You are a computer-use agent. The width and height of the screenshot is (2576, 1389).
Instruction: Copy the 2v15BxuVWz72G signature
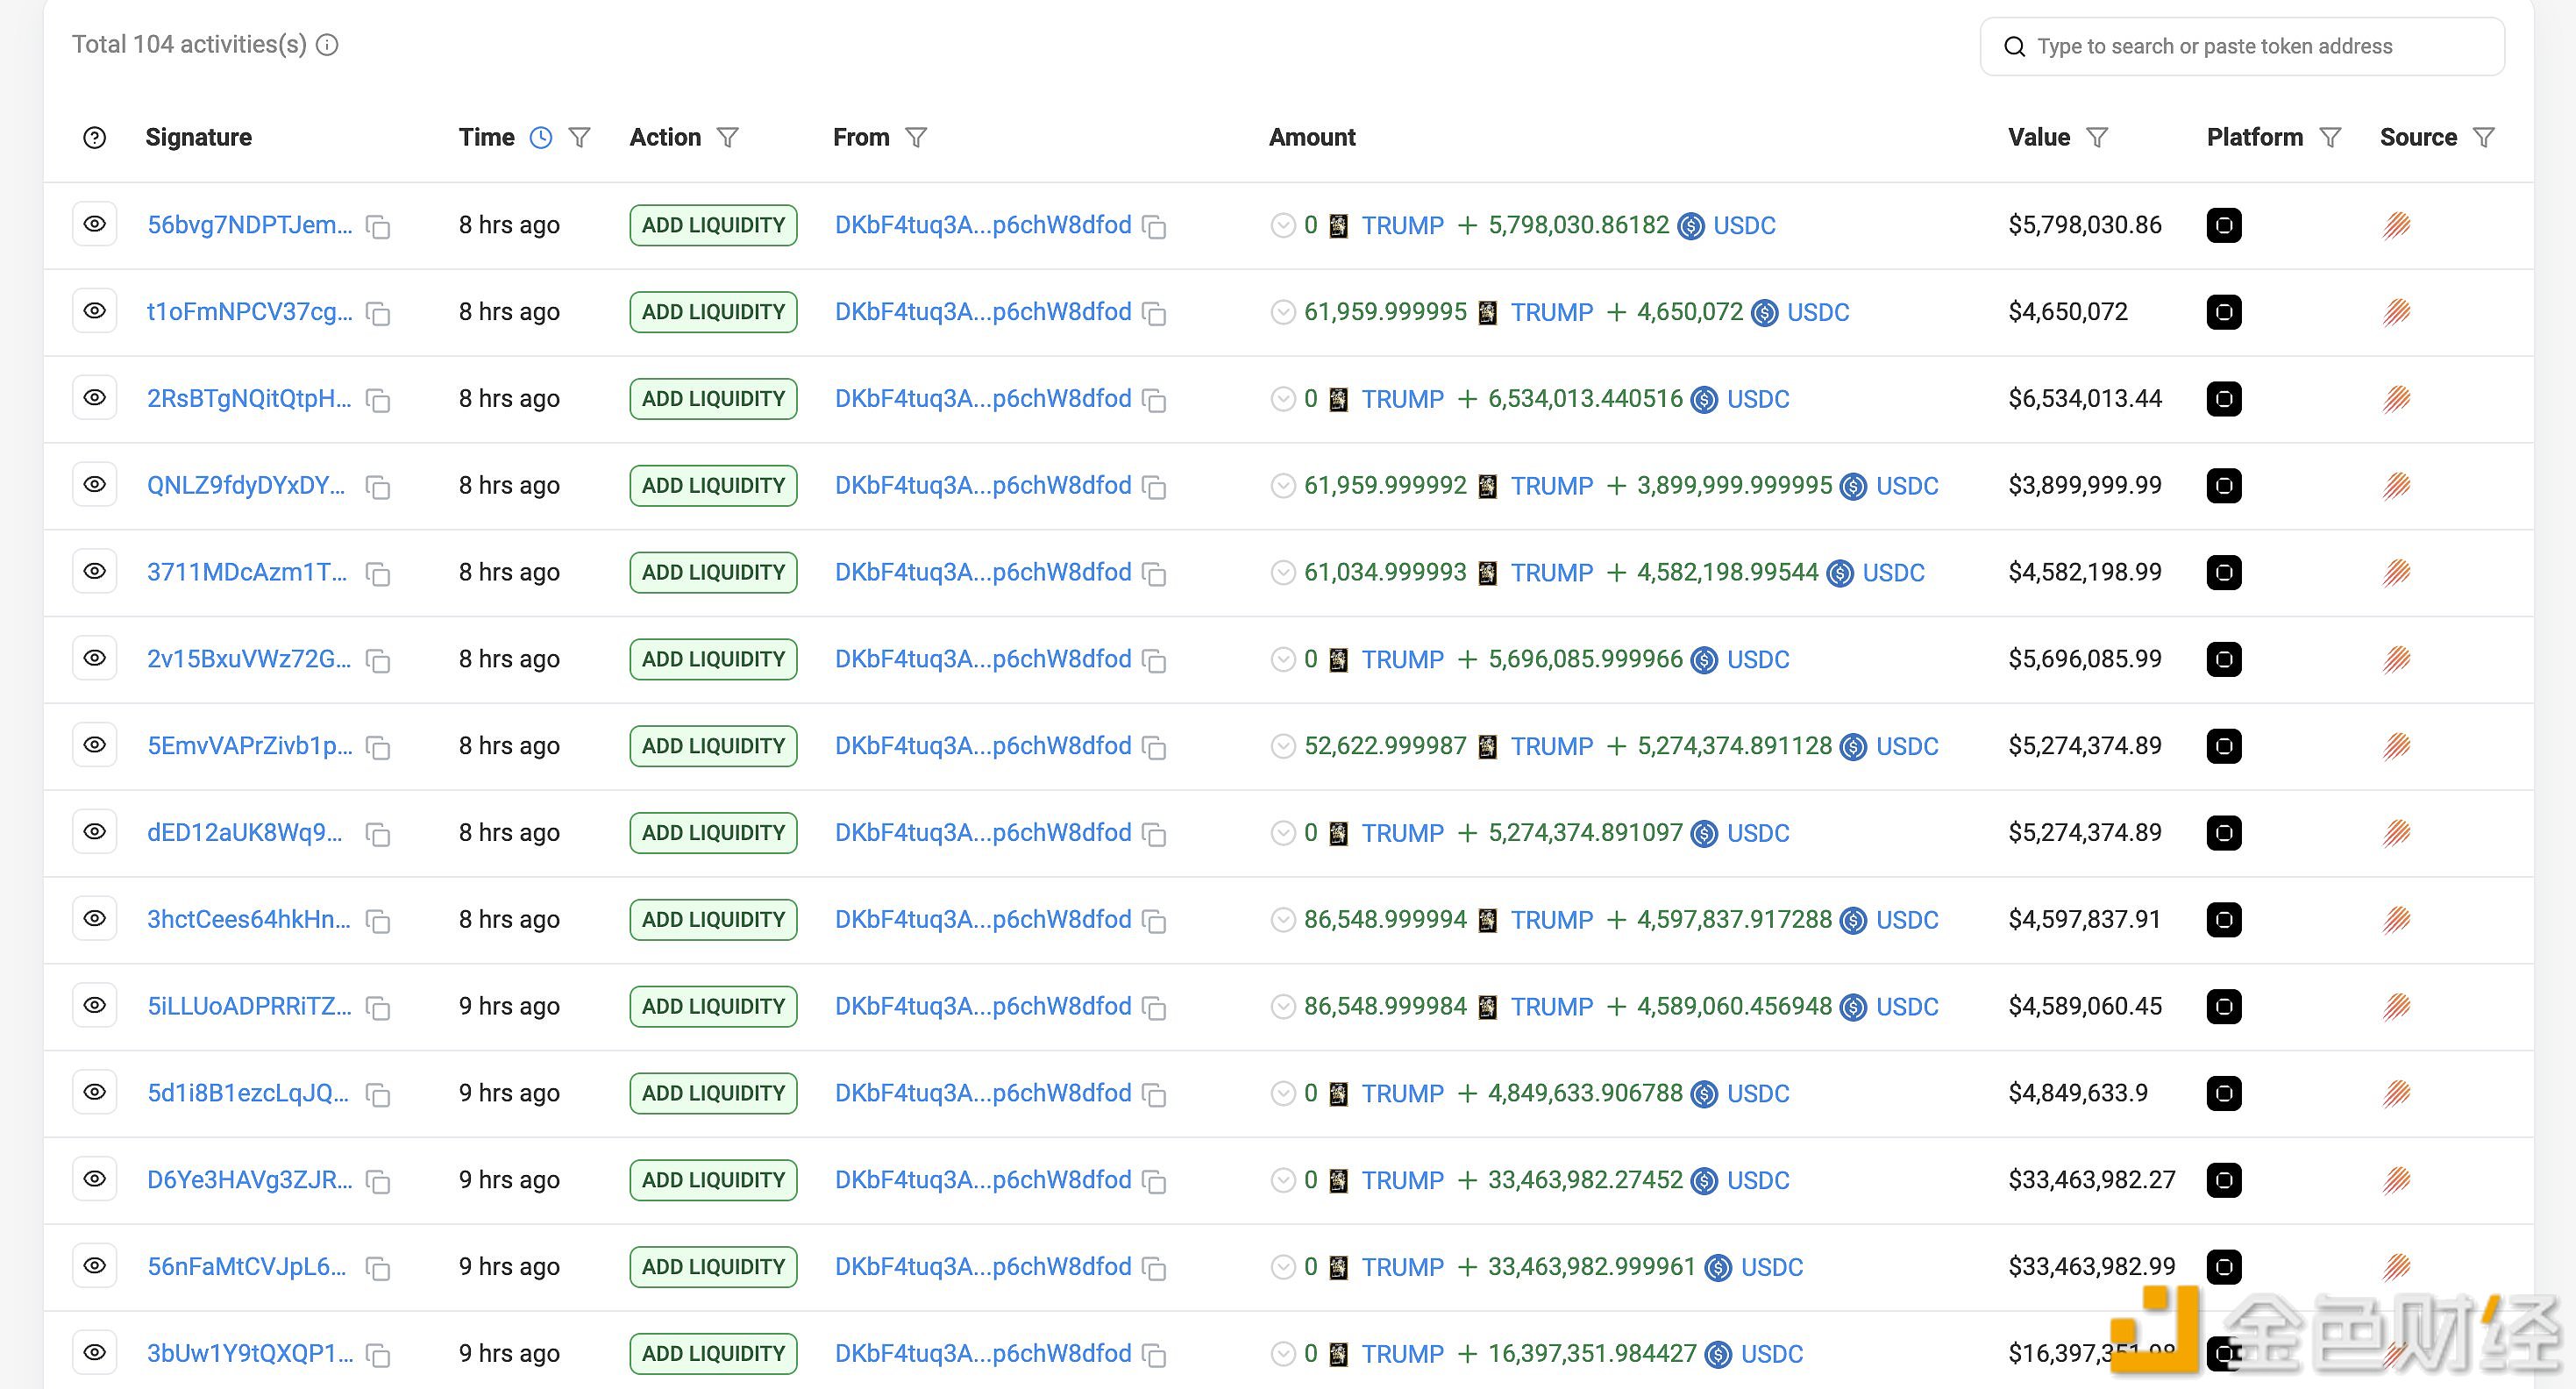point(378,661)
